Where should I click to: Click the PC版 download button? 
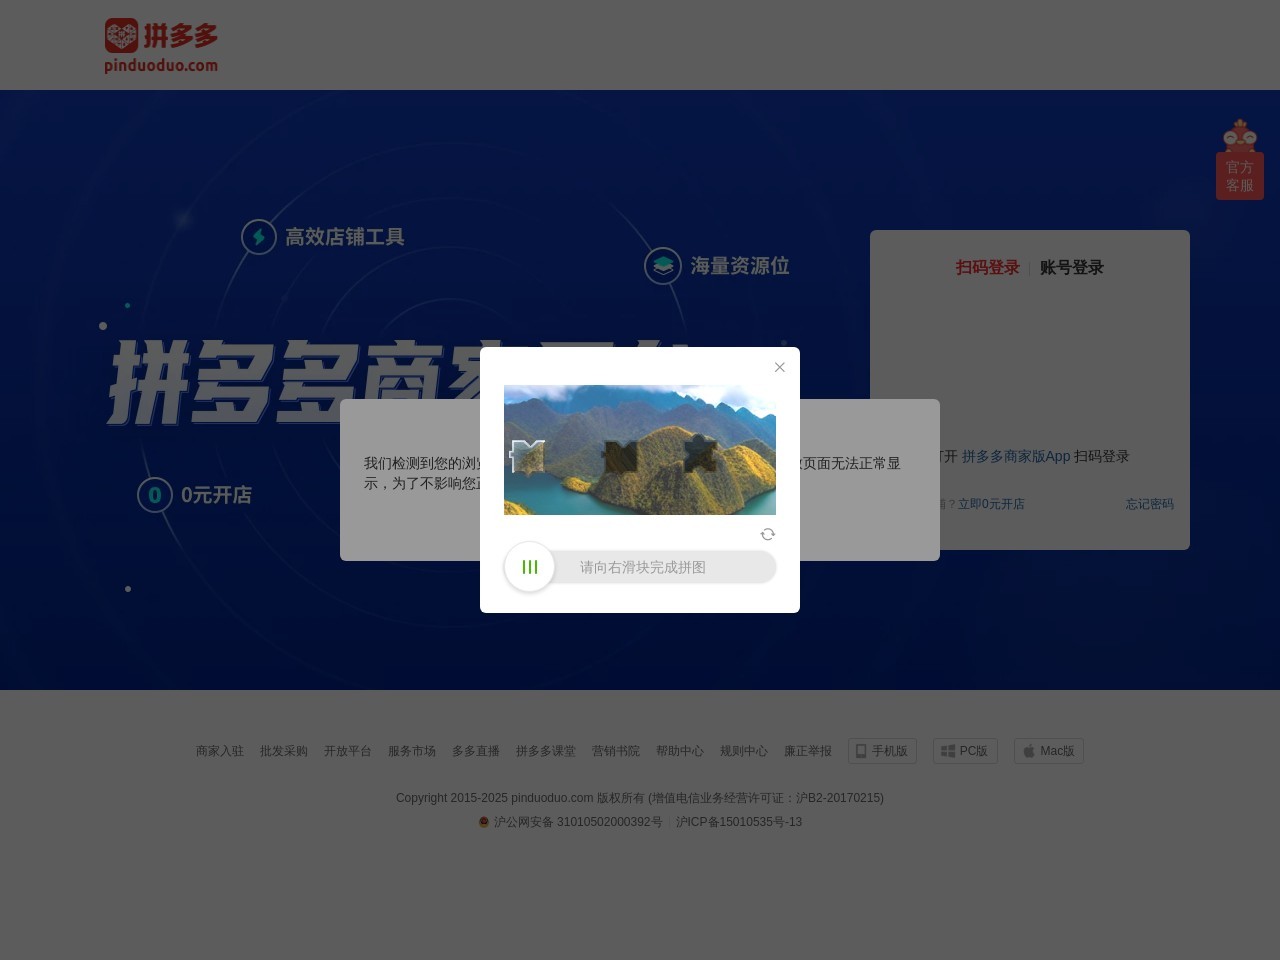pos(965,751)
